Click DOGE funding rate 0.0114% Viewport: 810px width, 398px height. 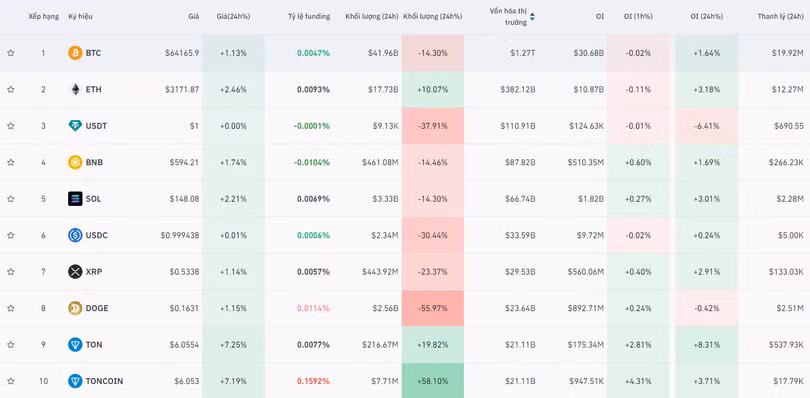point(314,308)
